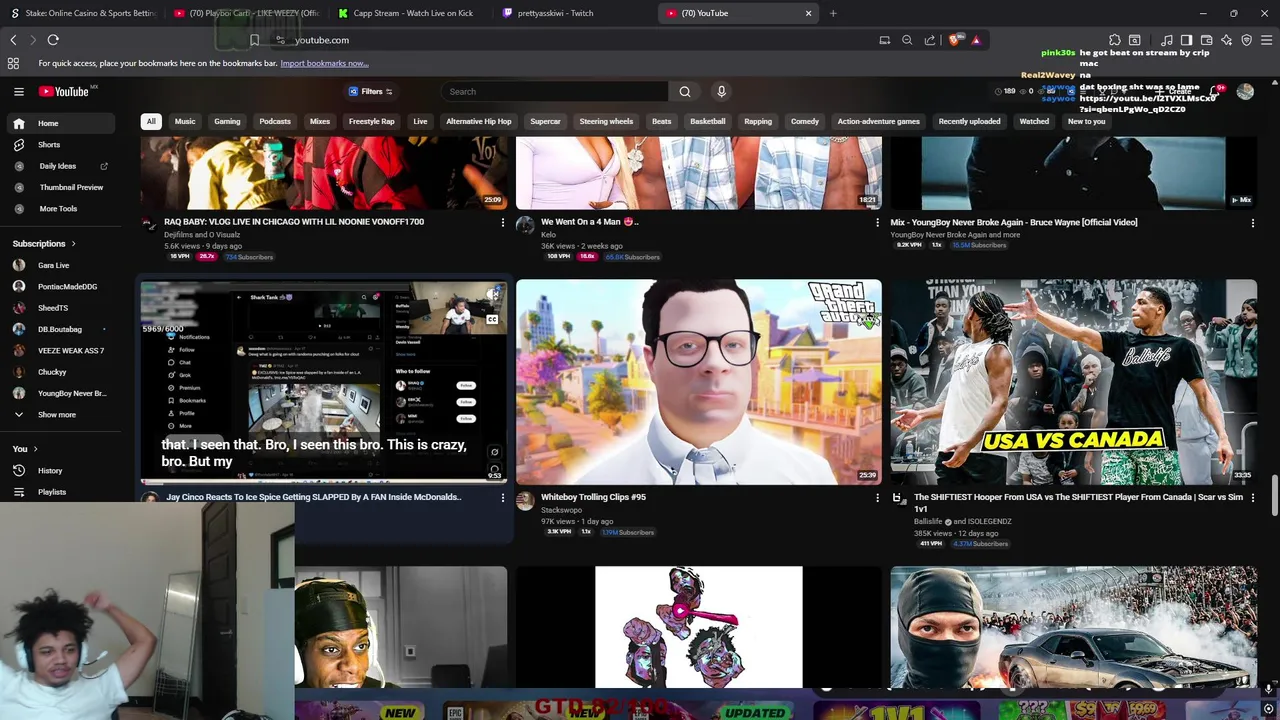Open the YouTube hamburger guide menu
Image resolution: width=1280 pixels, height=720 pixels.
pos(18,91)
